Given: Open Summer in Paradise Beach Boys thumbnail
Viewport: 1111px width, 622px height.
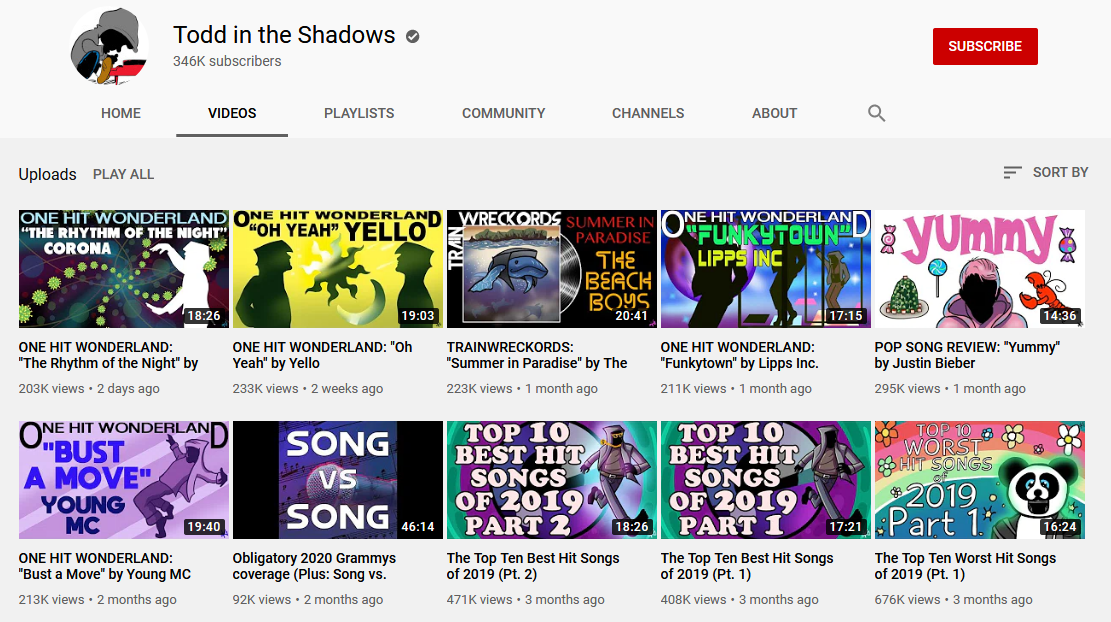Looking at the screenshot, I should click(x=552, y=268).
